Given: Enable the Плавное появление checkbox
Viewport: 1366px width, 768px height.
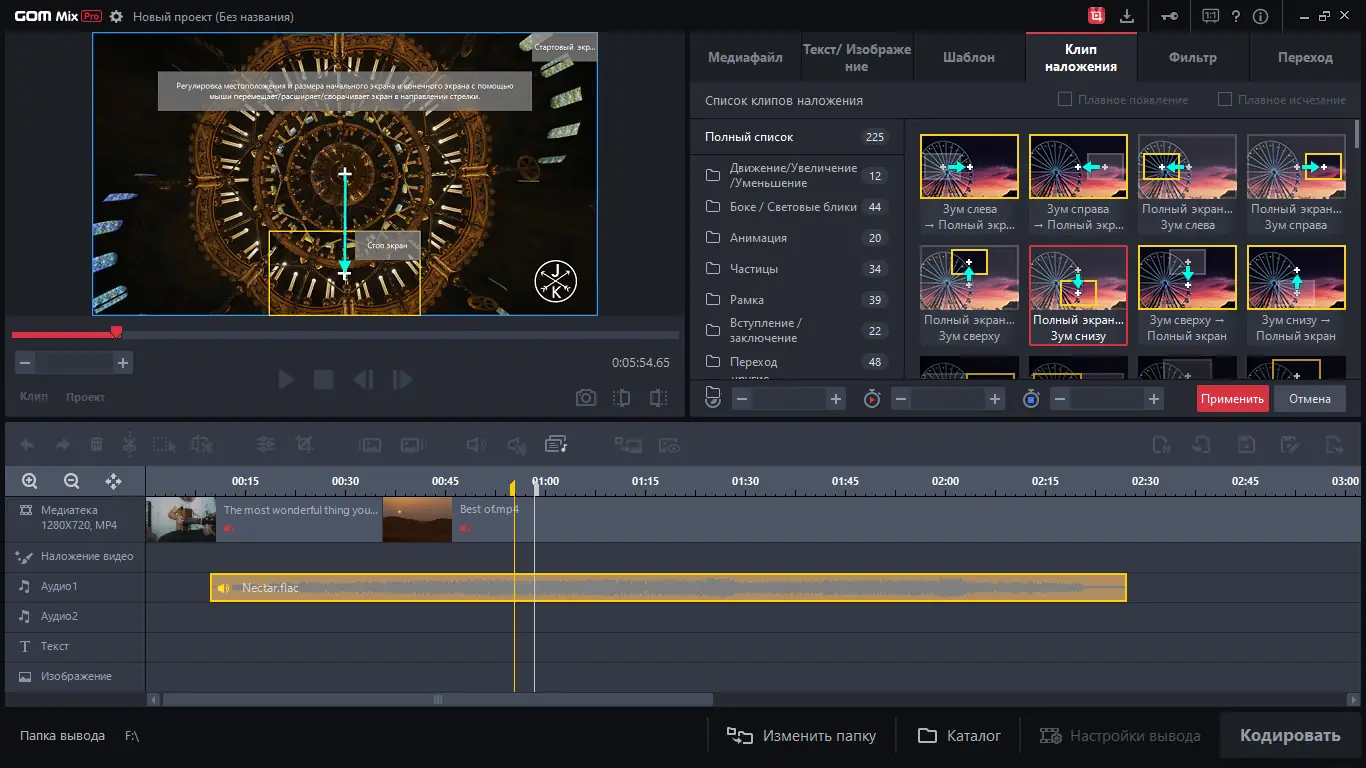Looking at the screenshot, I should [1065, 100].
